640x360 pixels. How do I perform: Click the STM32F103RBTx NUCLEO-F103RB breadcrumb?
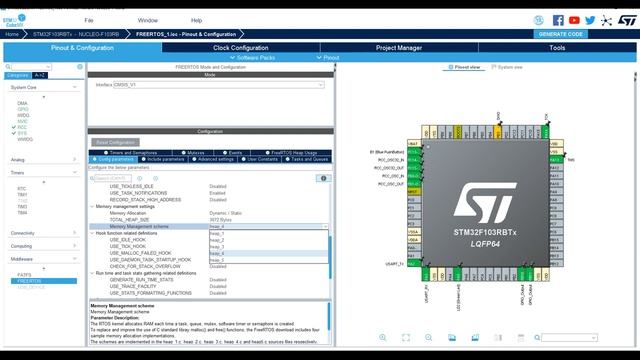click(76, 34)
